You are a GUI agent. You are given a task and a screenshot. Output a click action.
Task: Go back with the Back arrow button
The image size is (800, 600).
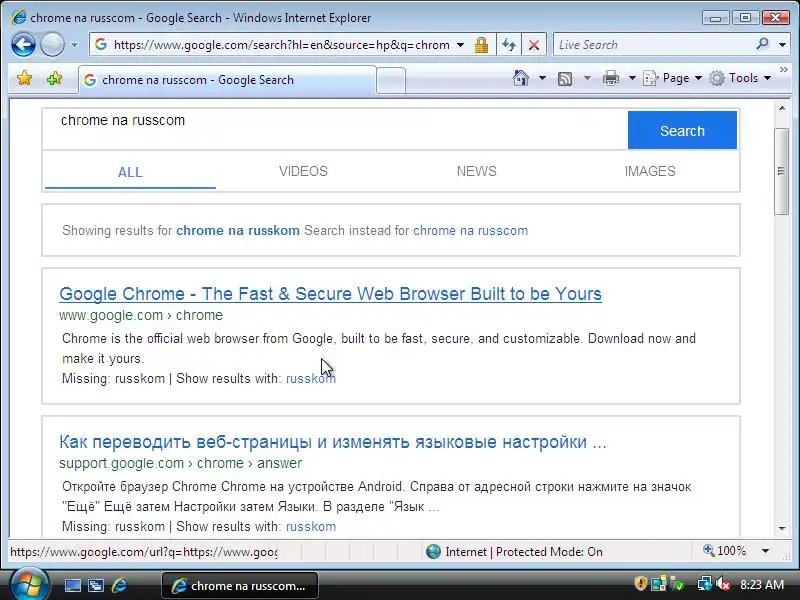pyautogui.click(x=23, y=44)
